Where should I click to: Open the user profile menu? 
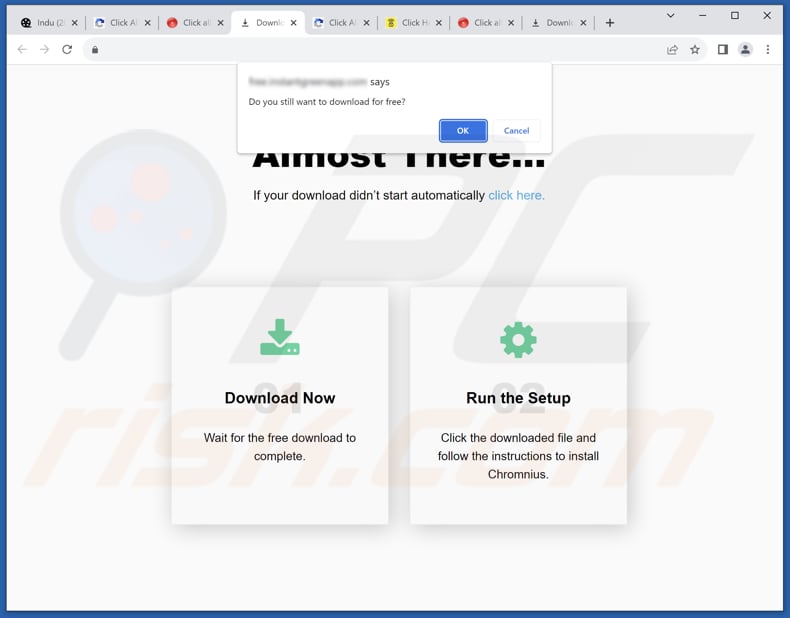click(x=745, y=49)
